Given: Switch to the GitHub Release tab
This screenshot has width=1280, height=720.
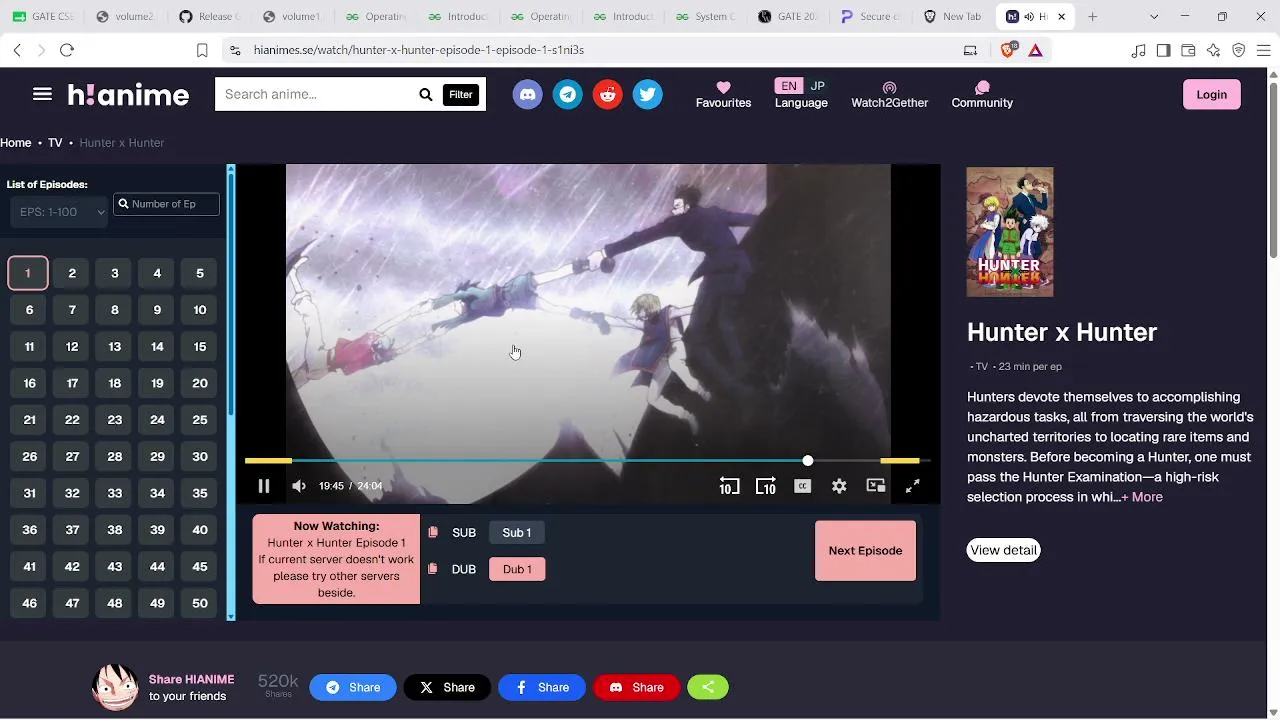Looking at the screenshot, I should [210, 17].
